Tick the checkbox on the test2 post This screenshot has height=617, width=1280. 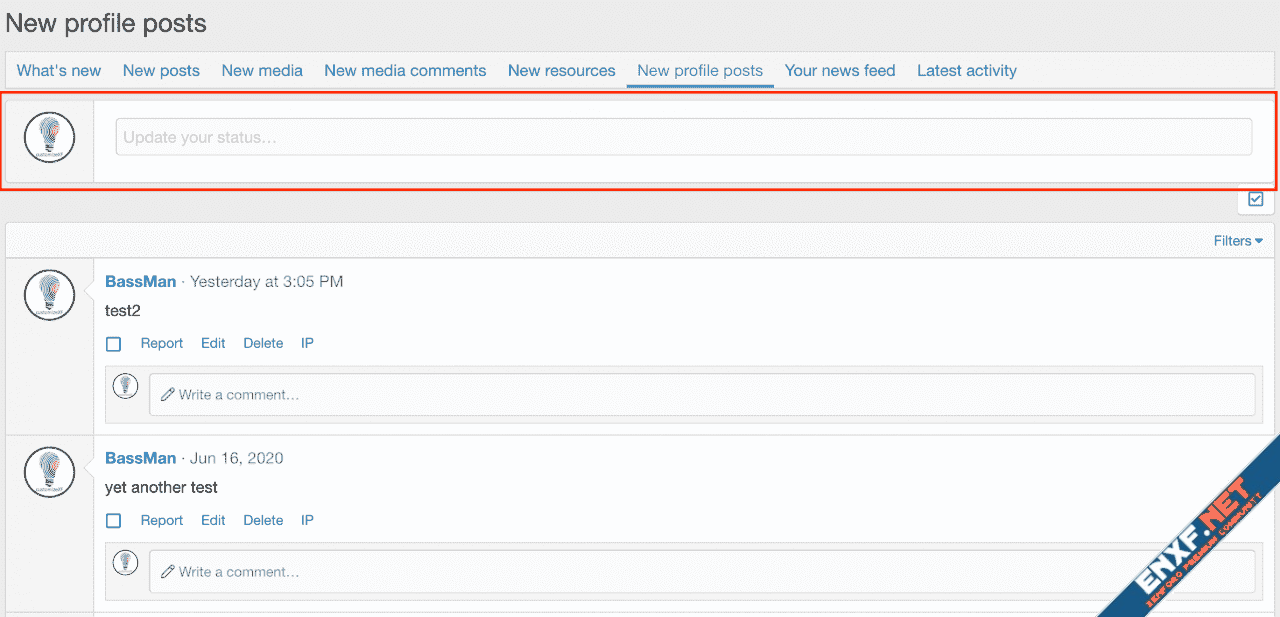[x=114, y=344]
